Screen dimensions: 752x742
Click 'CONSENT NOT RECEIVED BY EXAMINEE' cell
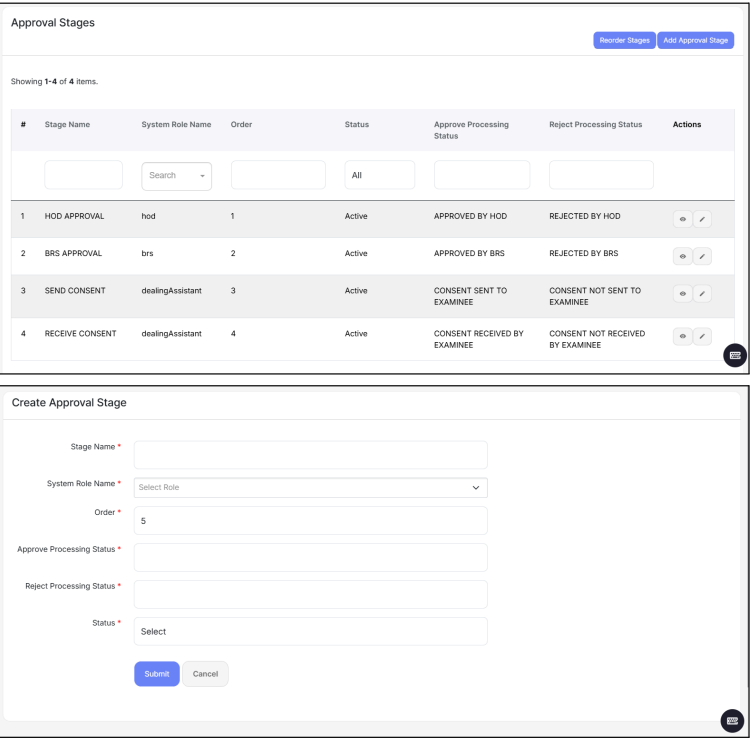click(x=597, y=340)
